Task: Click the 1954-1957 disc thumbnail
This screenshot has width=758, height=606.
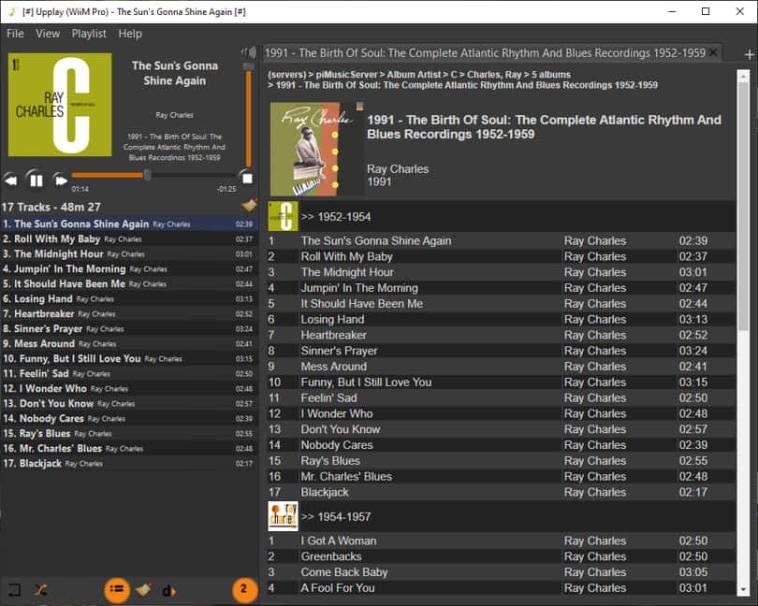Action: [283, 516]
